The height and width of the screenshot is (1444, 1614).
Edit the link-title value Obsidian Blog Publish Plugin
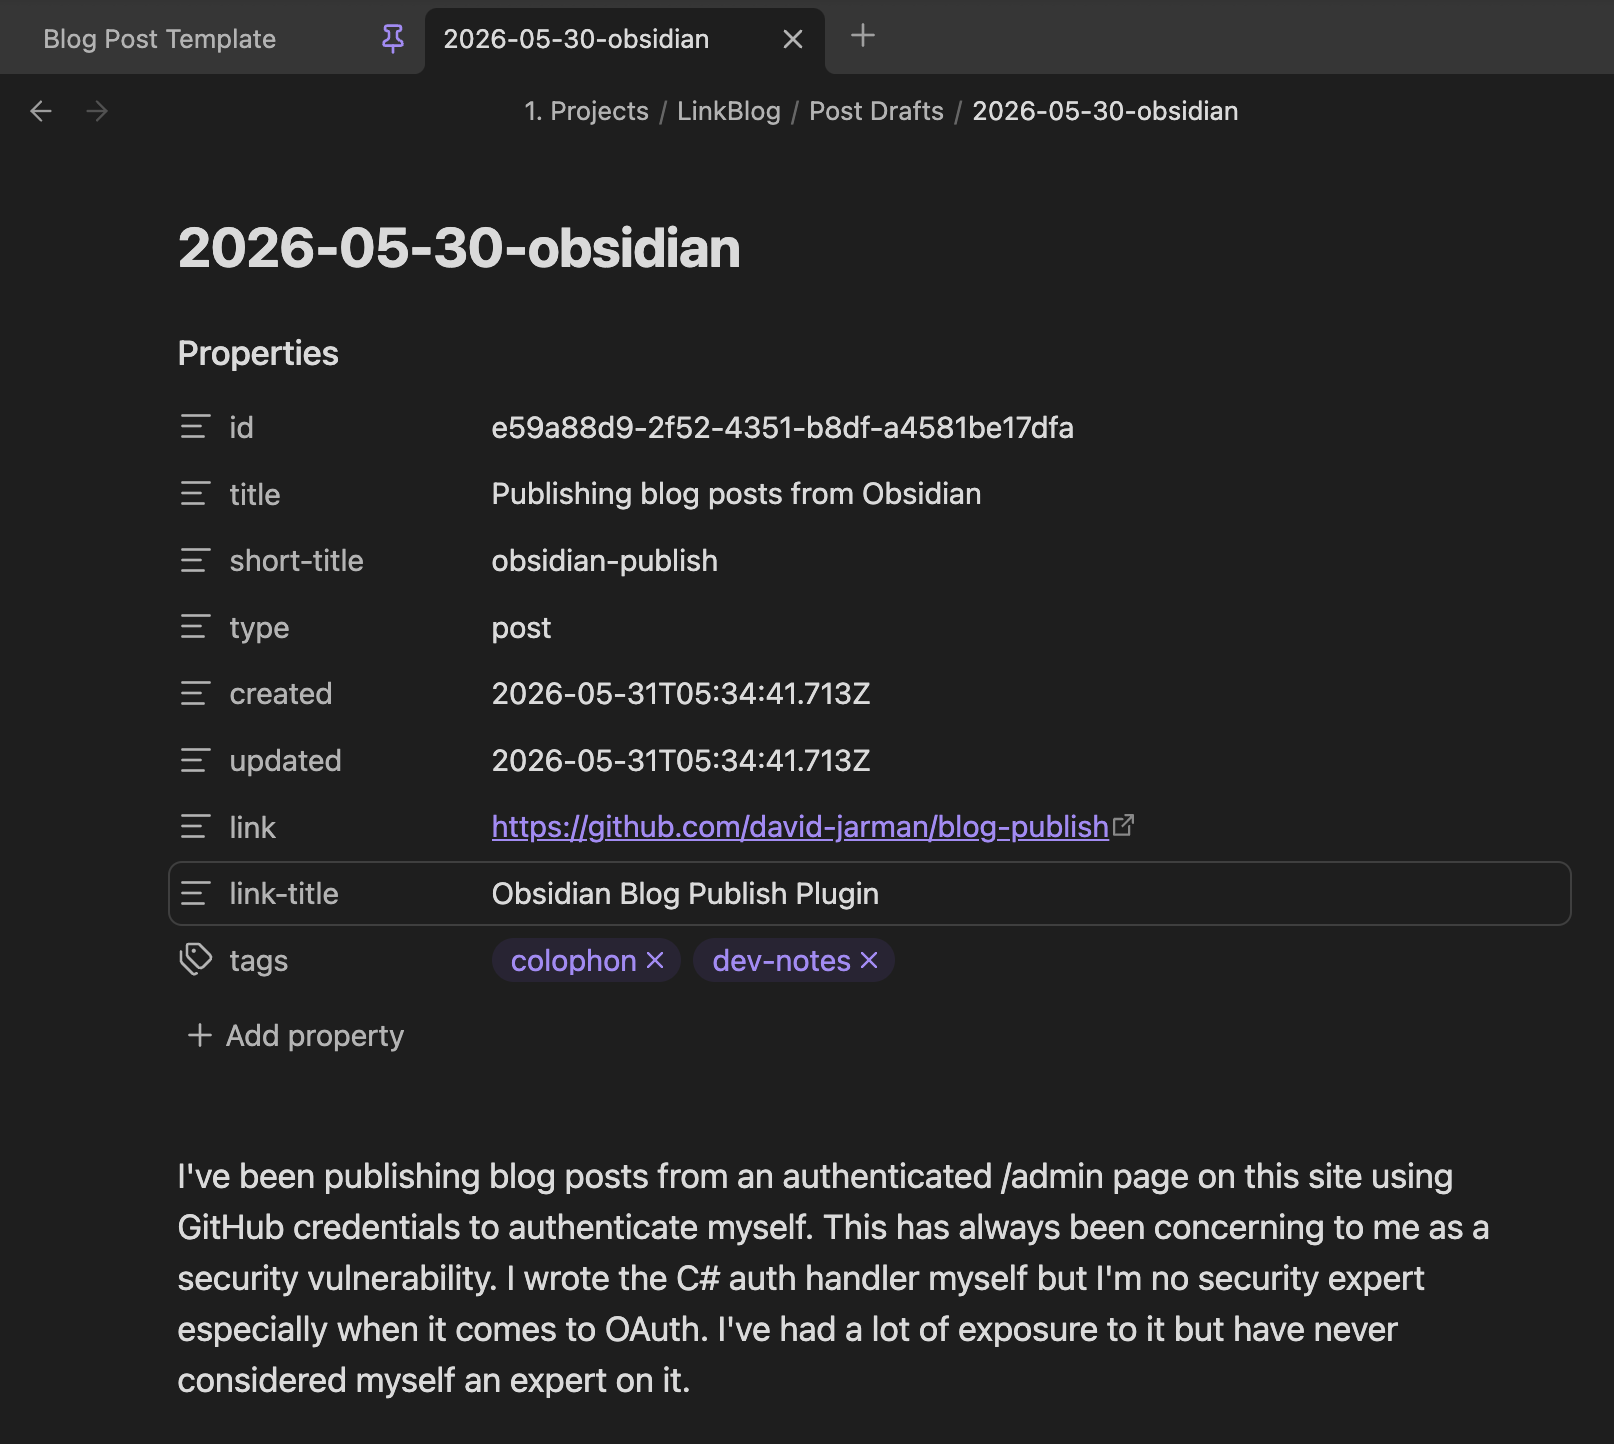tap(685, 894)
